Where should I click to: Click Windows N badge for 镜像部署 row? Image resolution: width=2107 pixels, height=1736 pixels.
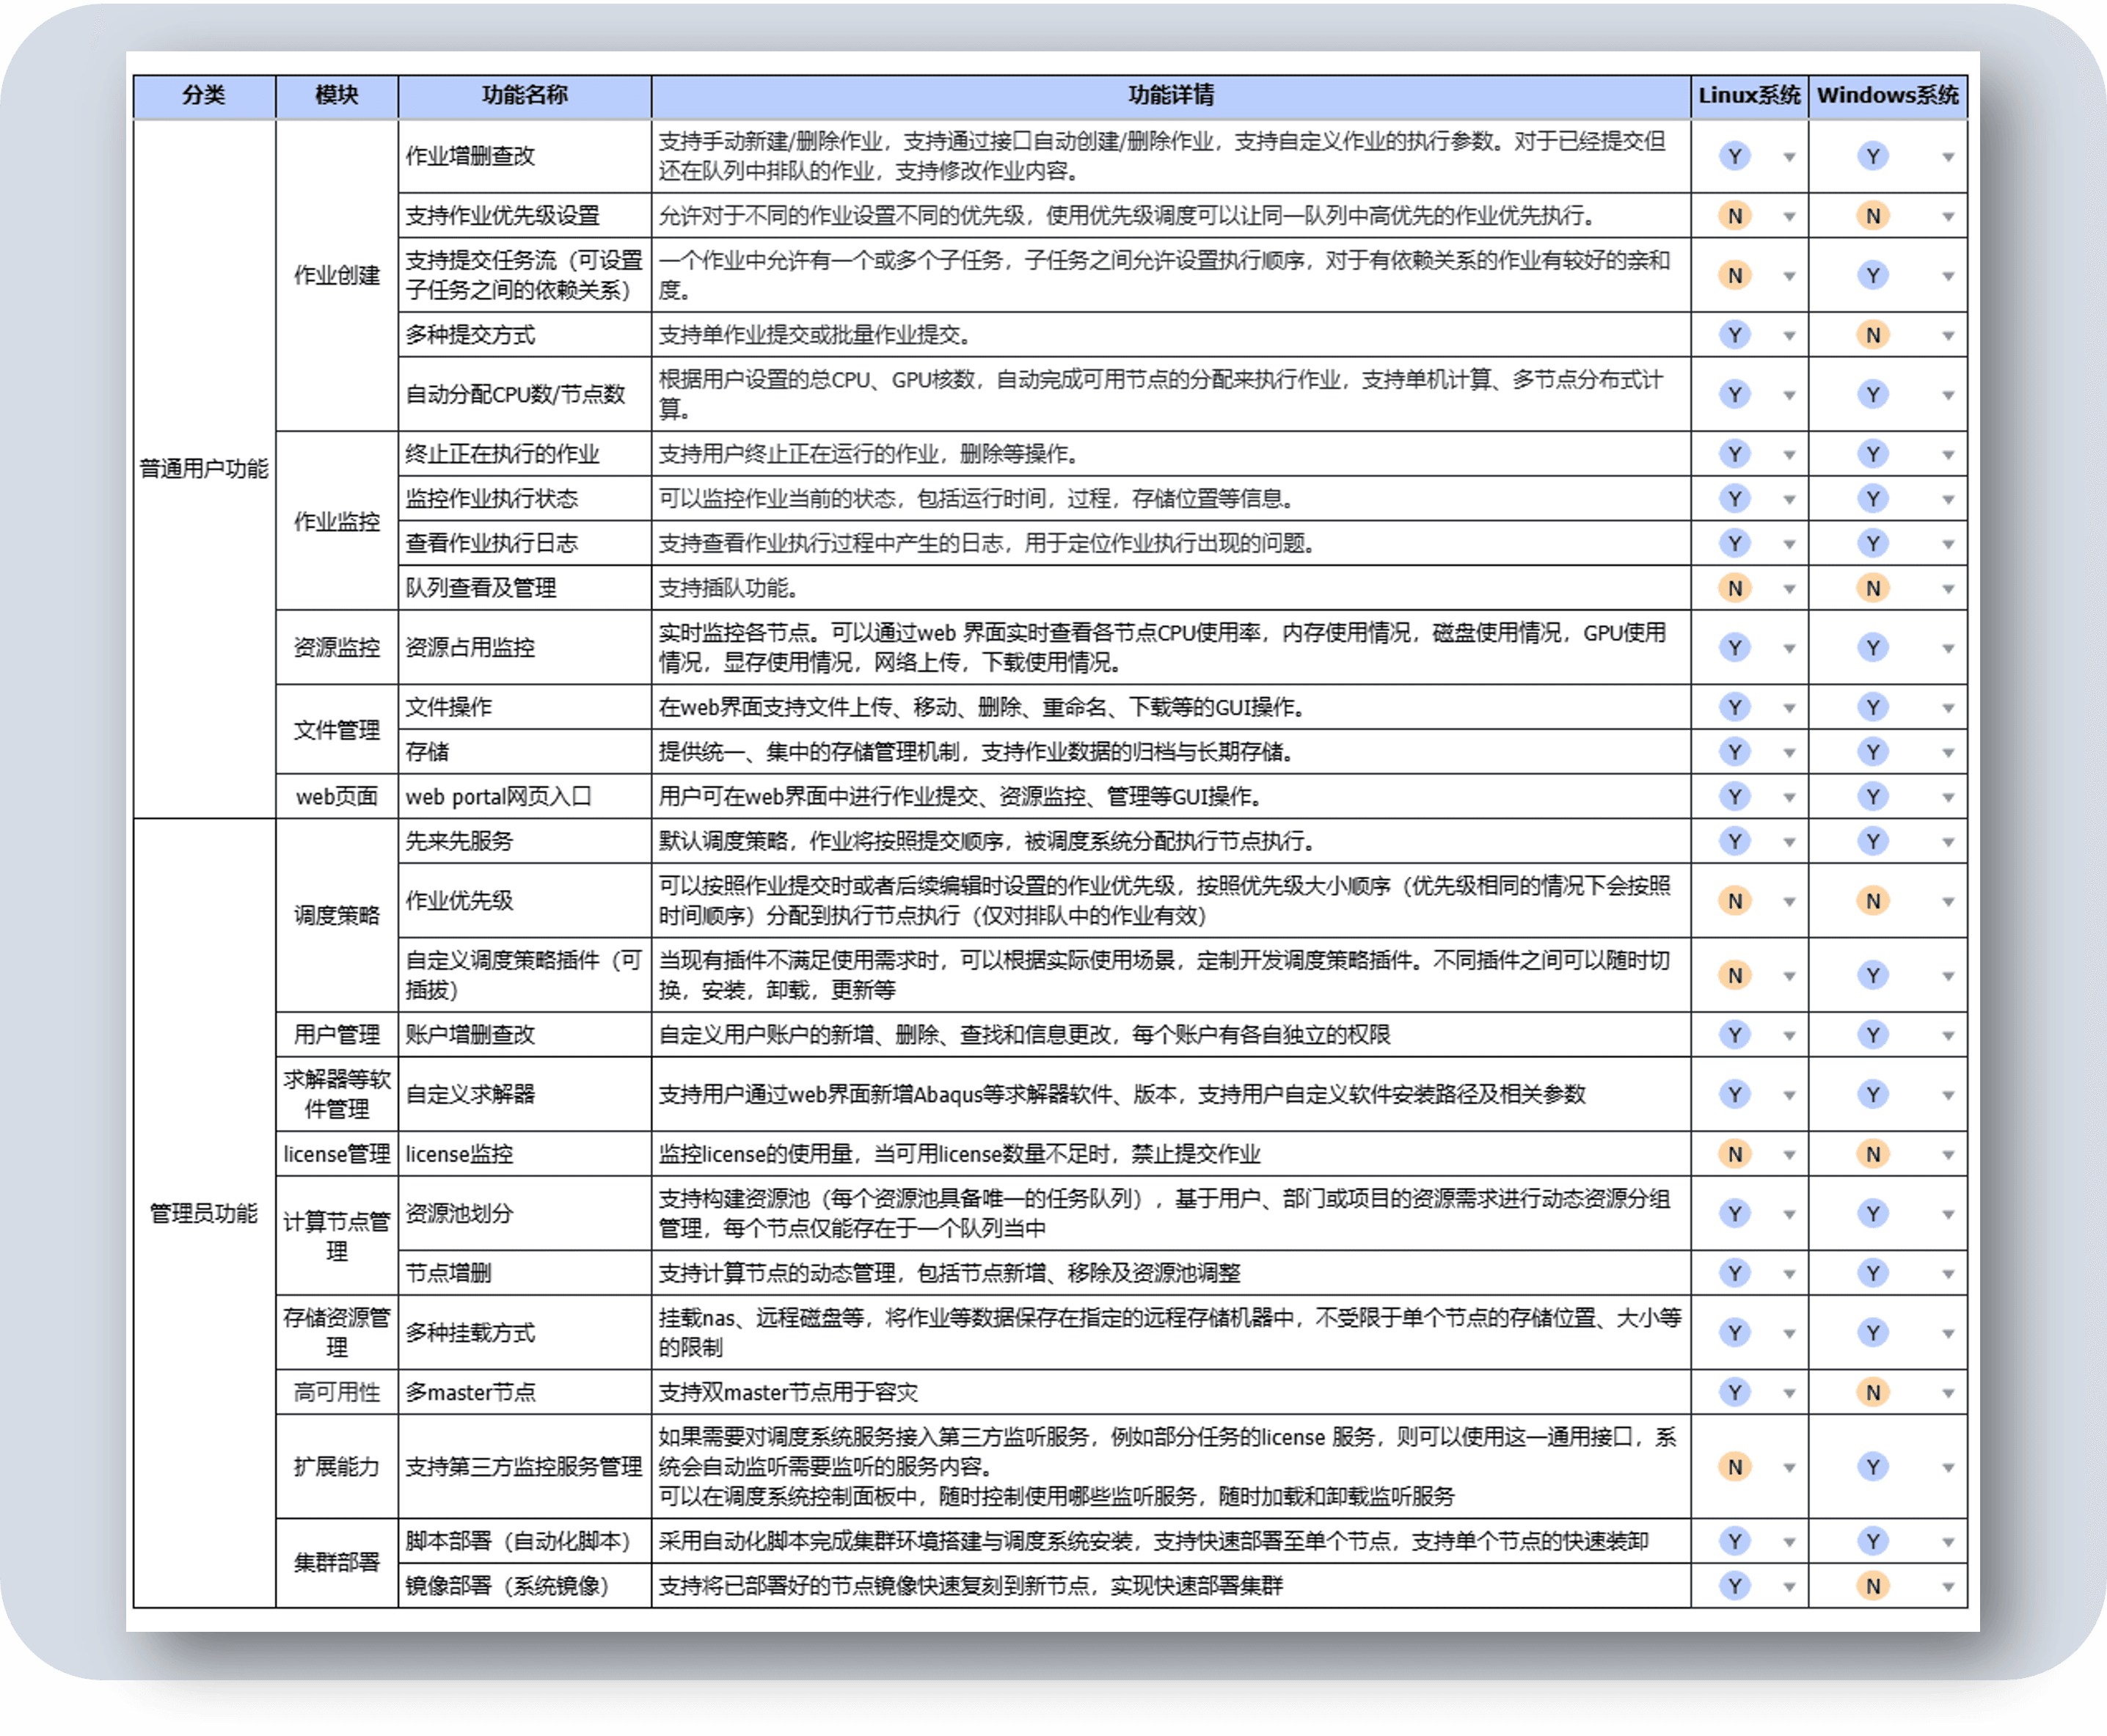tap(1872, 1586)
